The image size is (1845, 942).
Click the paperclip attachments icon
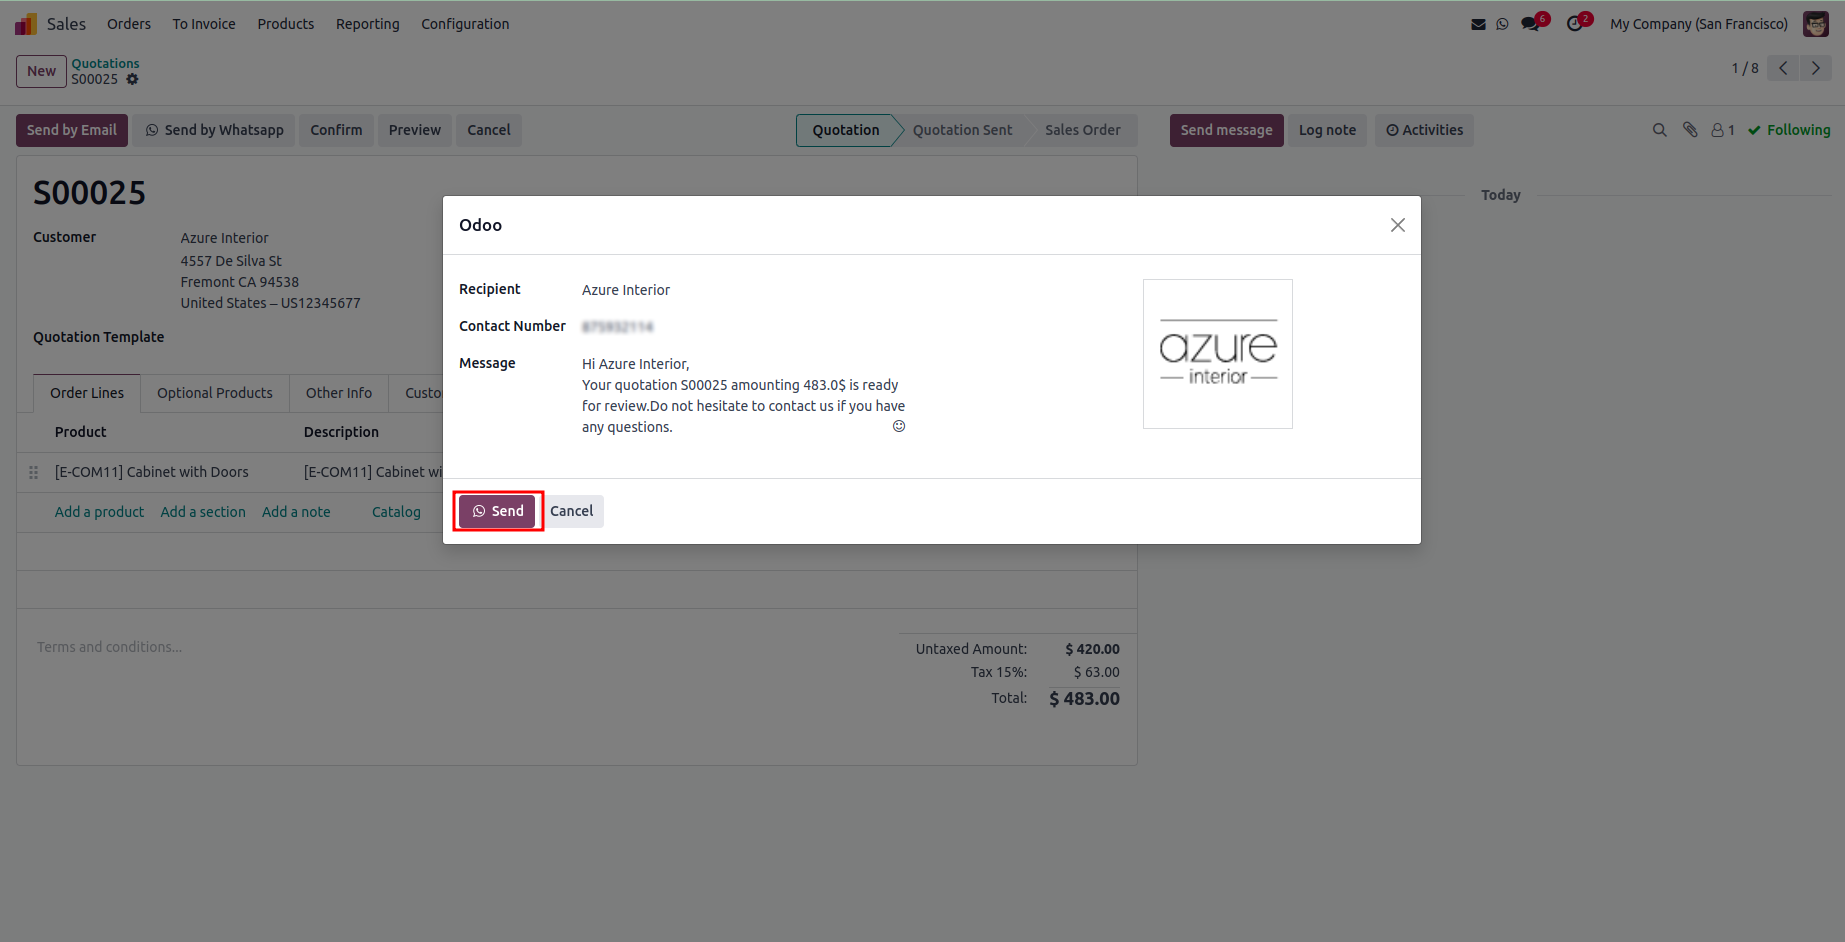(x=1690, y=130)
